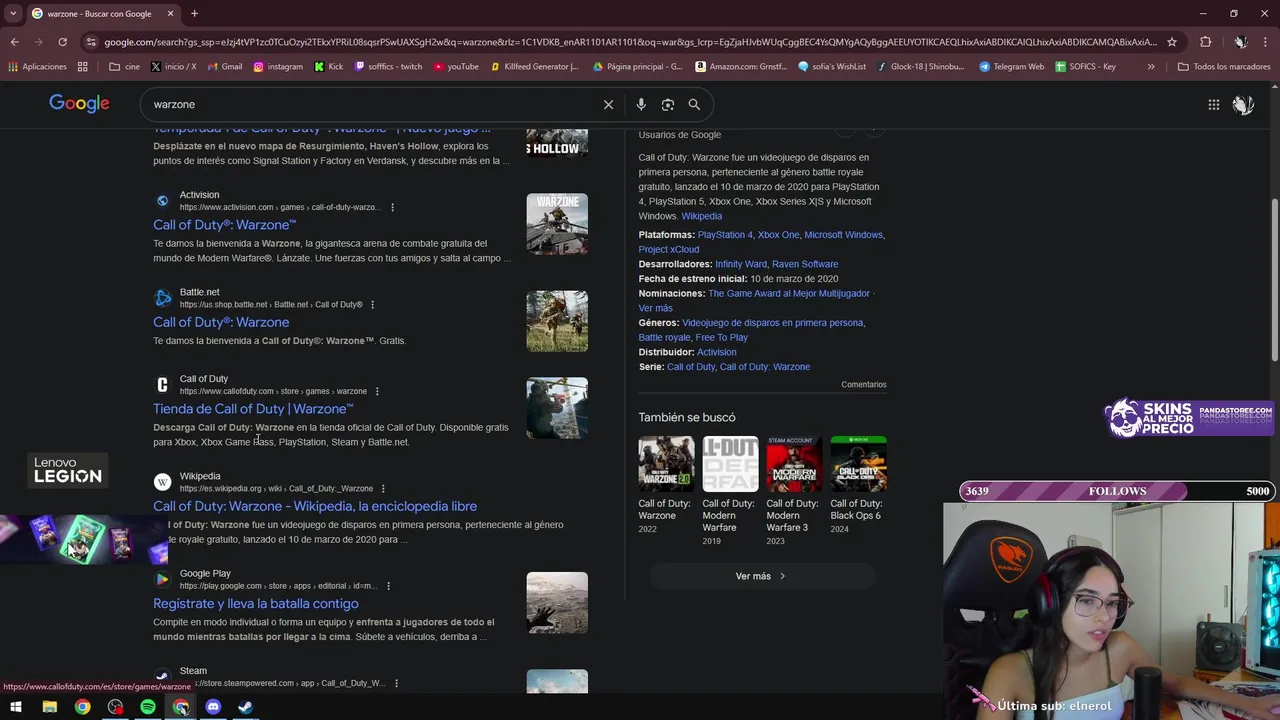This screenshot has width=1280, height=720.
Task: Click the address bar URL
Action: (x=630, y=42)
